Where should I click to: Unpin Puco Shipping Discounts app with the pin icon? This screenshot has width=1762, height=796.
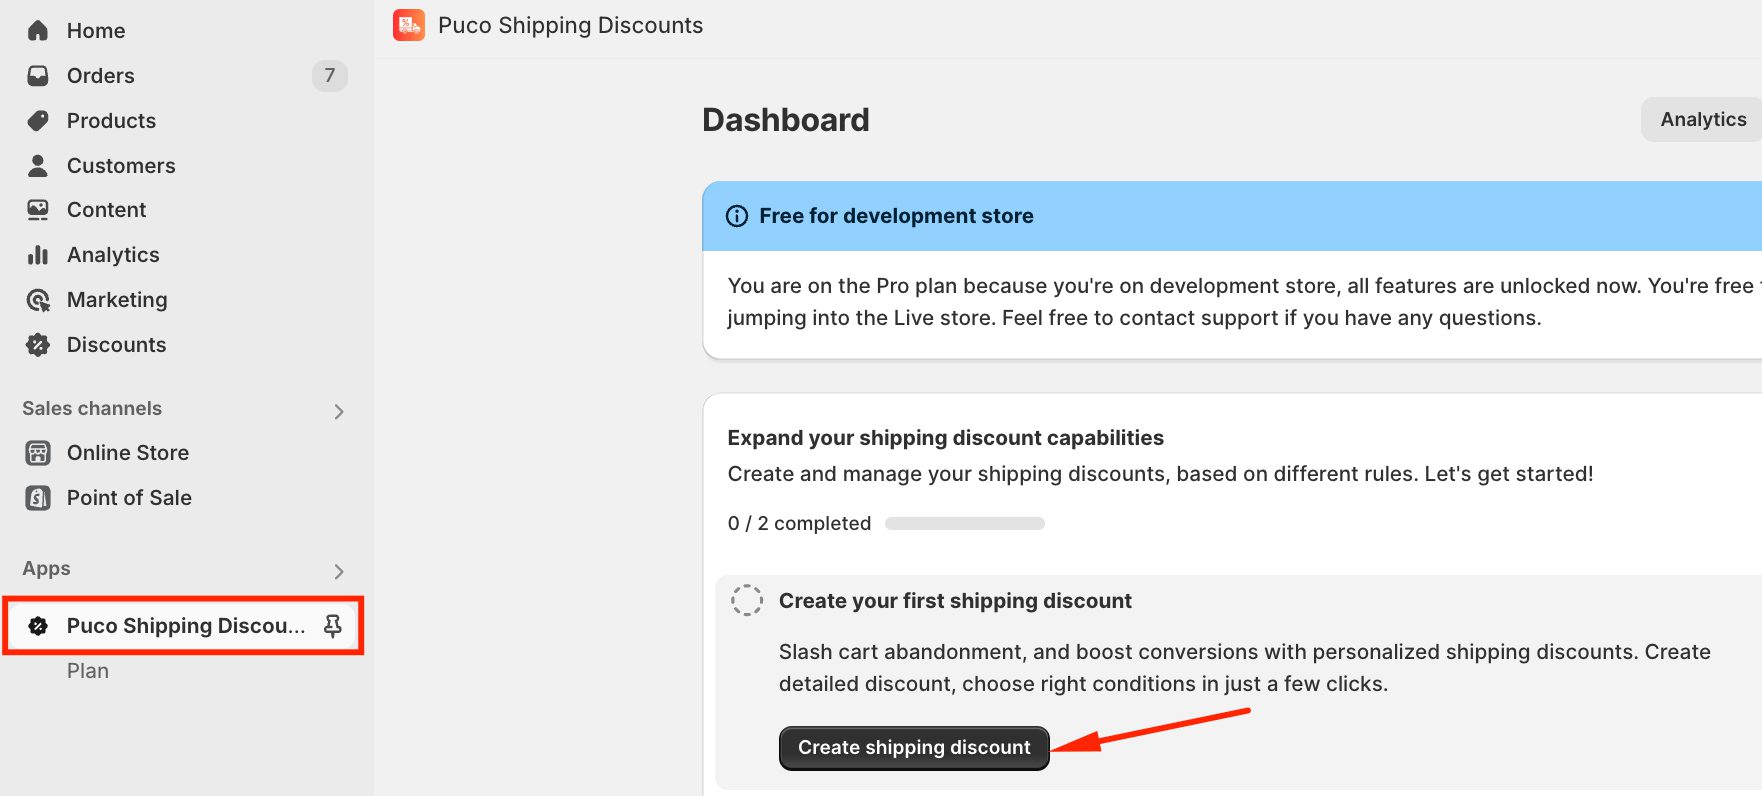click(x=333, y=626)
